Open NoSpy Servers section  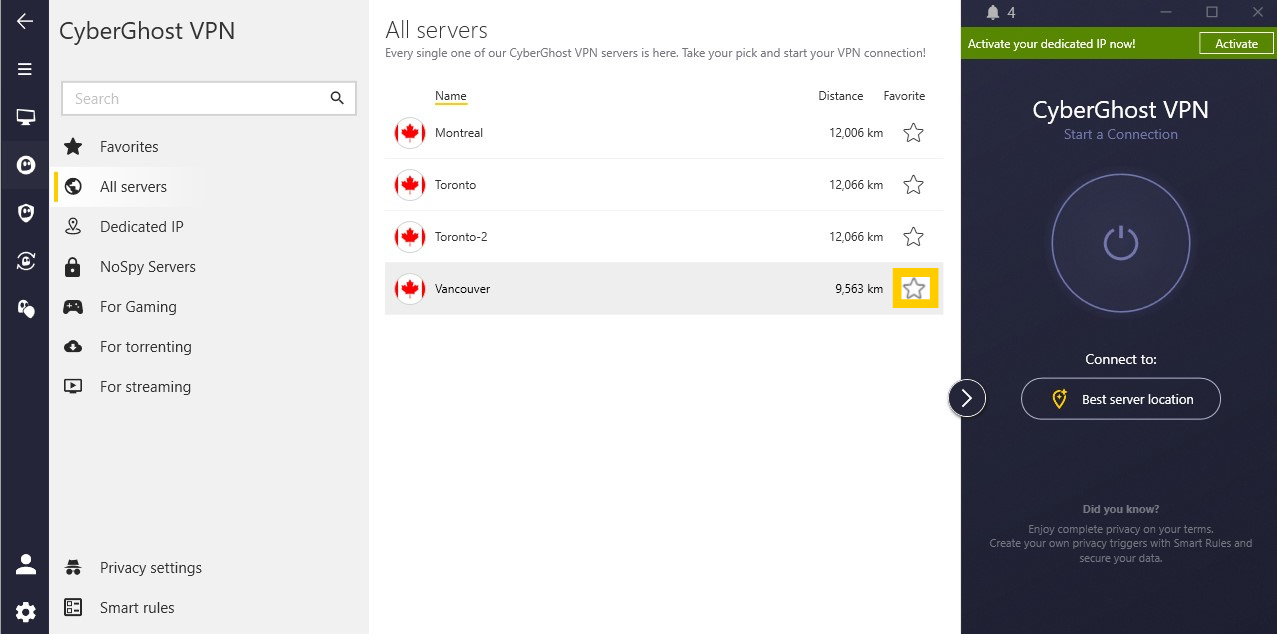[x=147, y=267]
